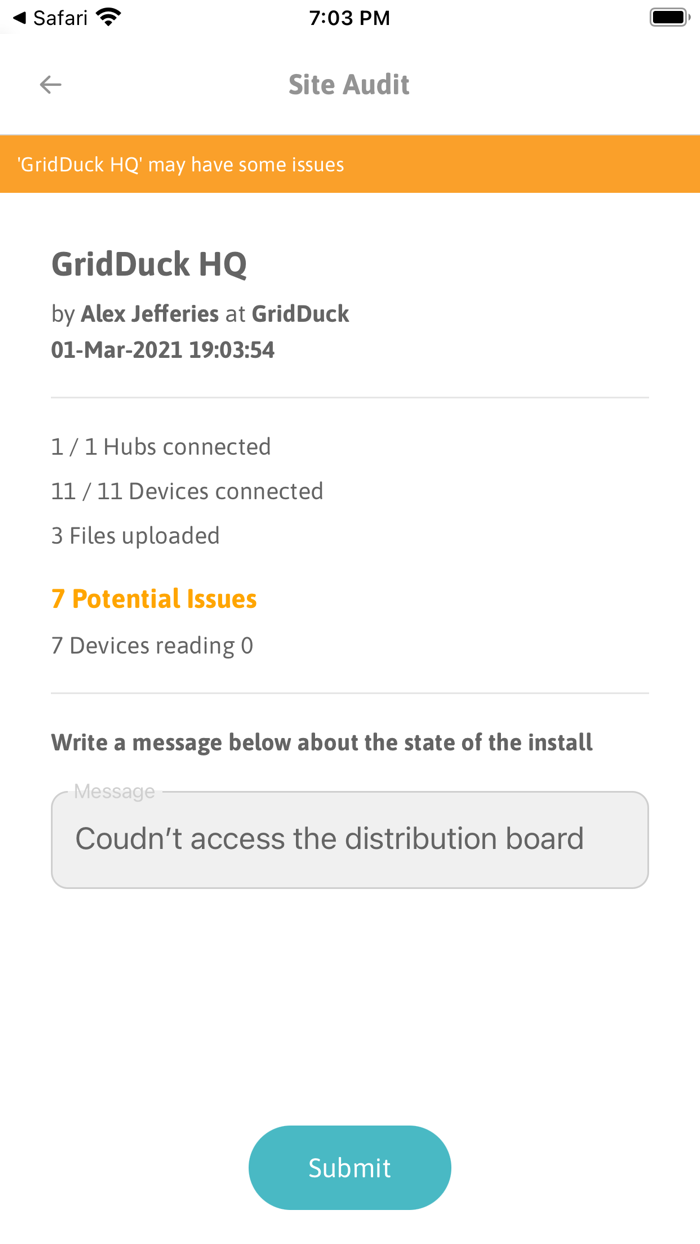Select '11 / 11 Devices connected' row
Viewport: 700px width, 1244px height.
(187, 491)
